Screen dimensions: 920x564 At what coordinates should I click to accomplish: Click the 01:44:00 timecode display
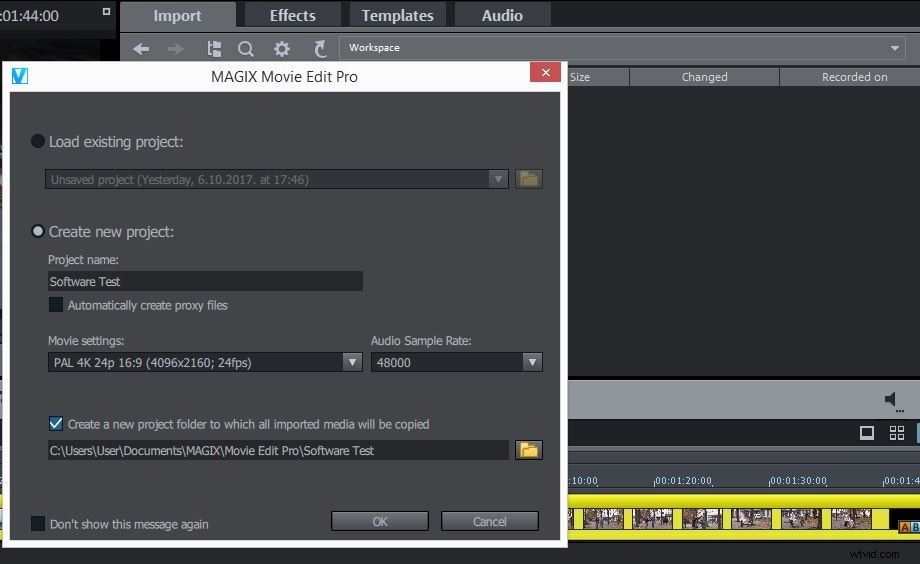pos(29,16)
